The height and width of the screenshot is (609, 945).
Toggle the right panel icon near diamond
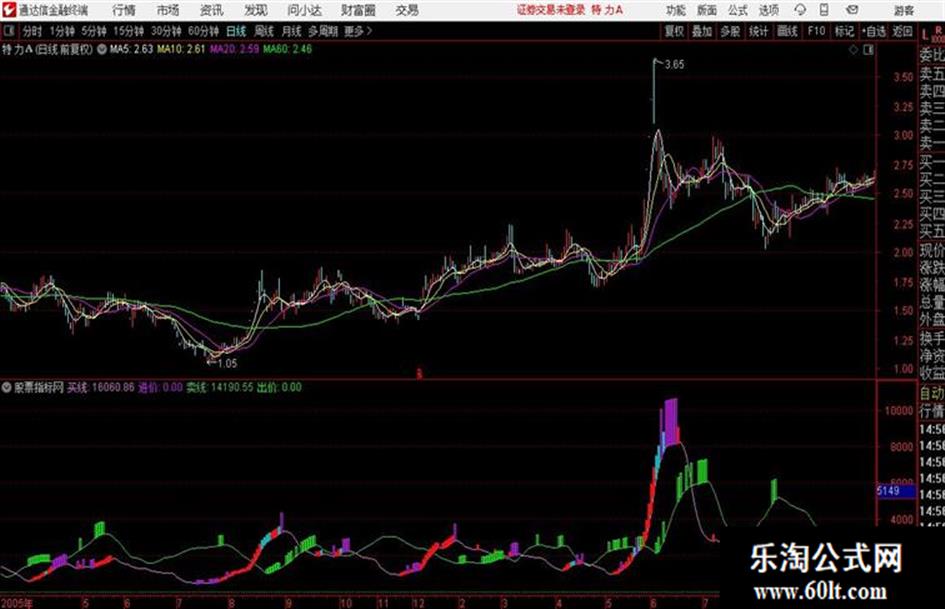(868, 50)
